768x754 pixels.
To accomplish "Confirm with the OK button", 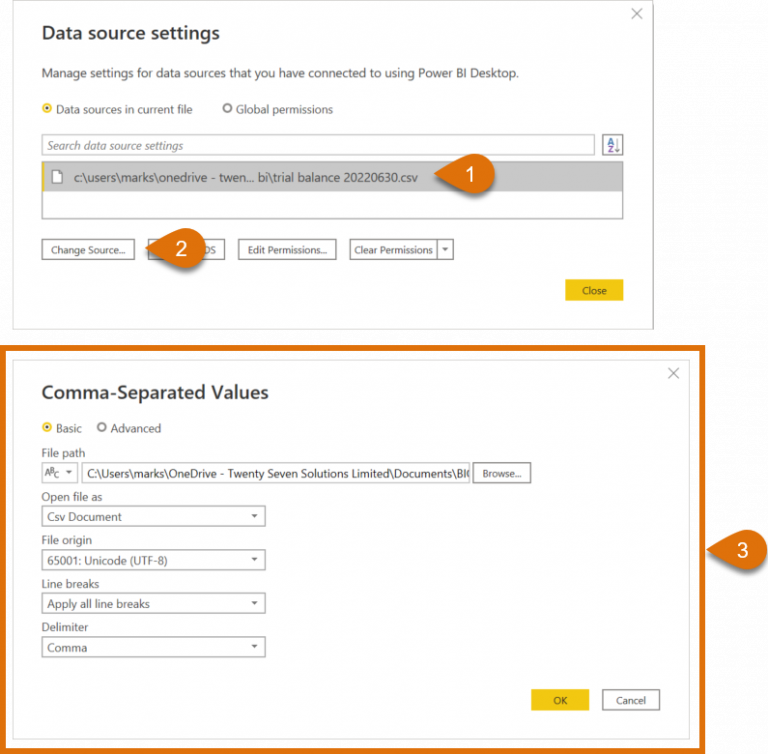I will [x=560, y=700].
